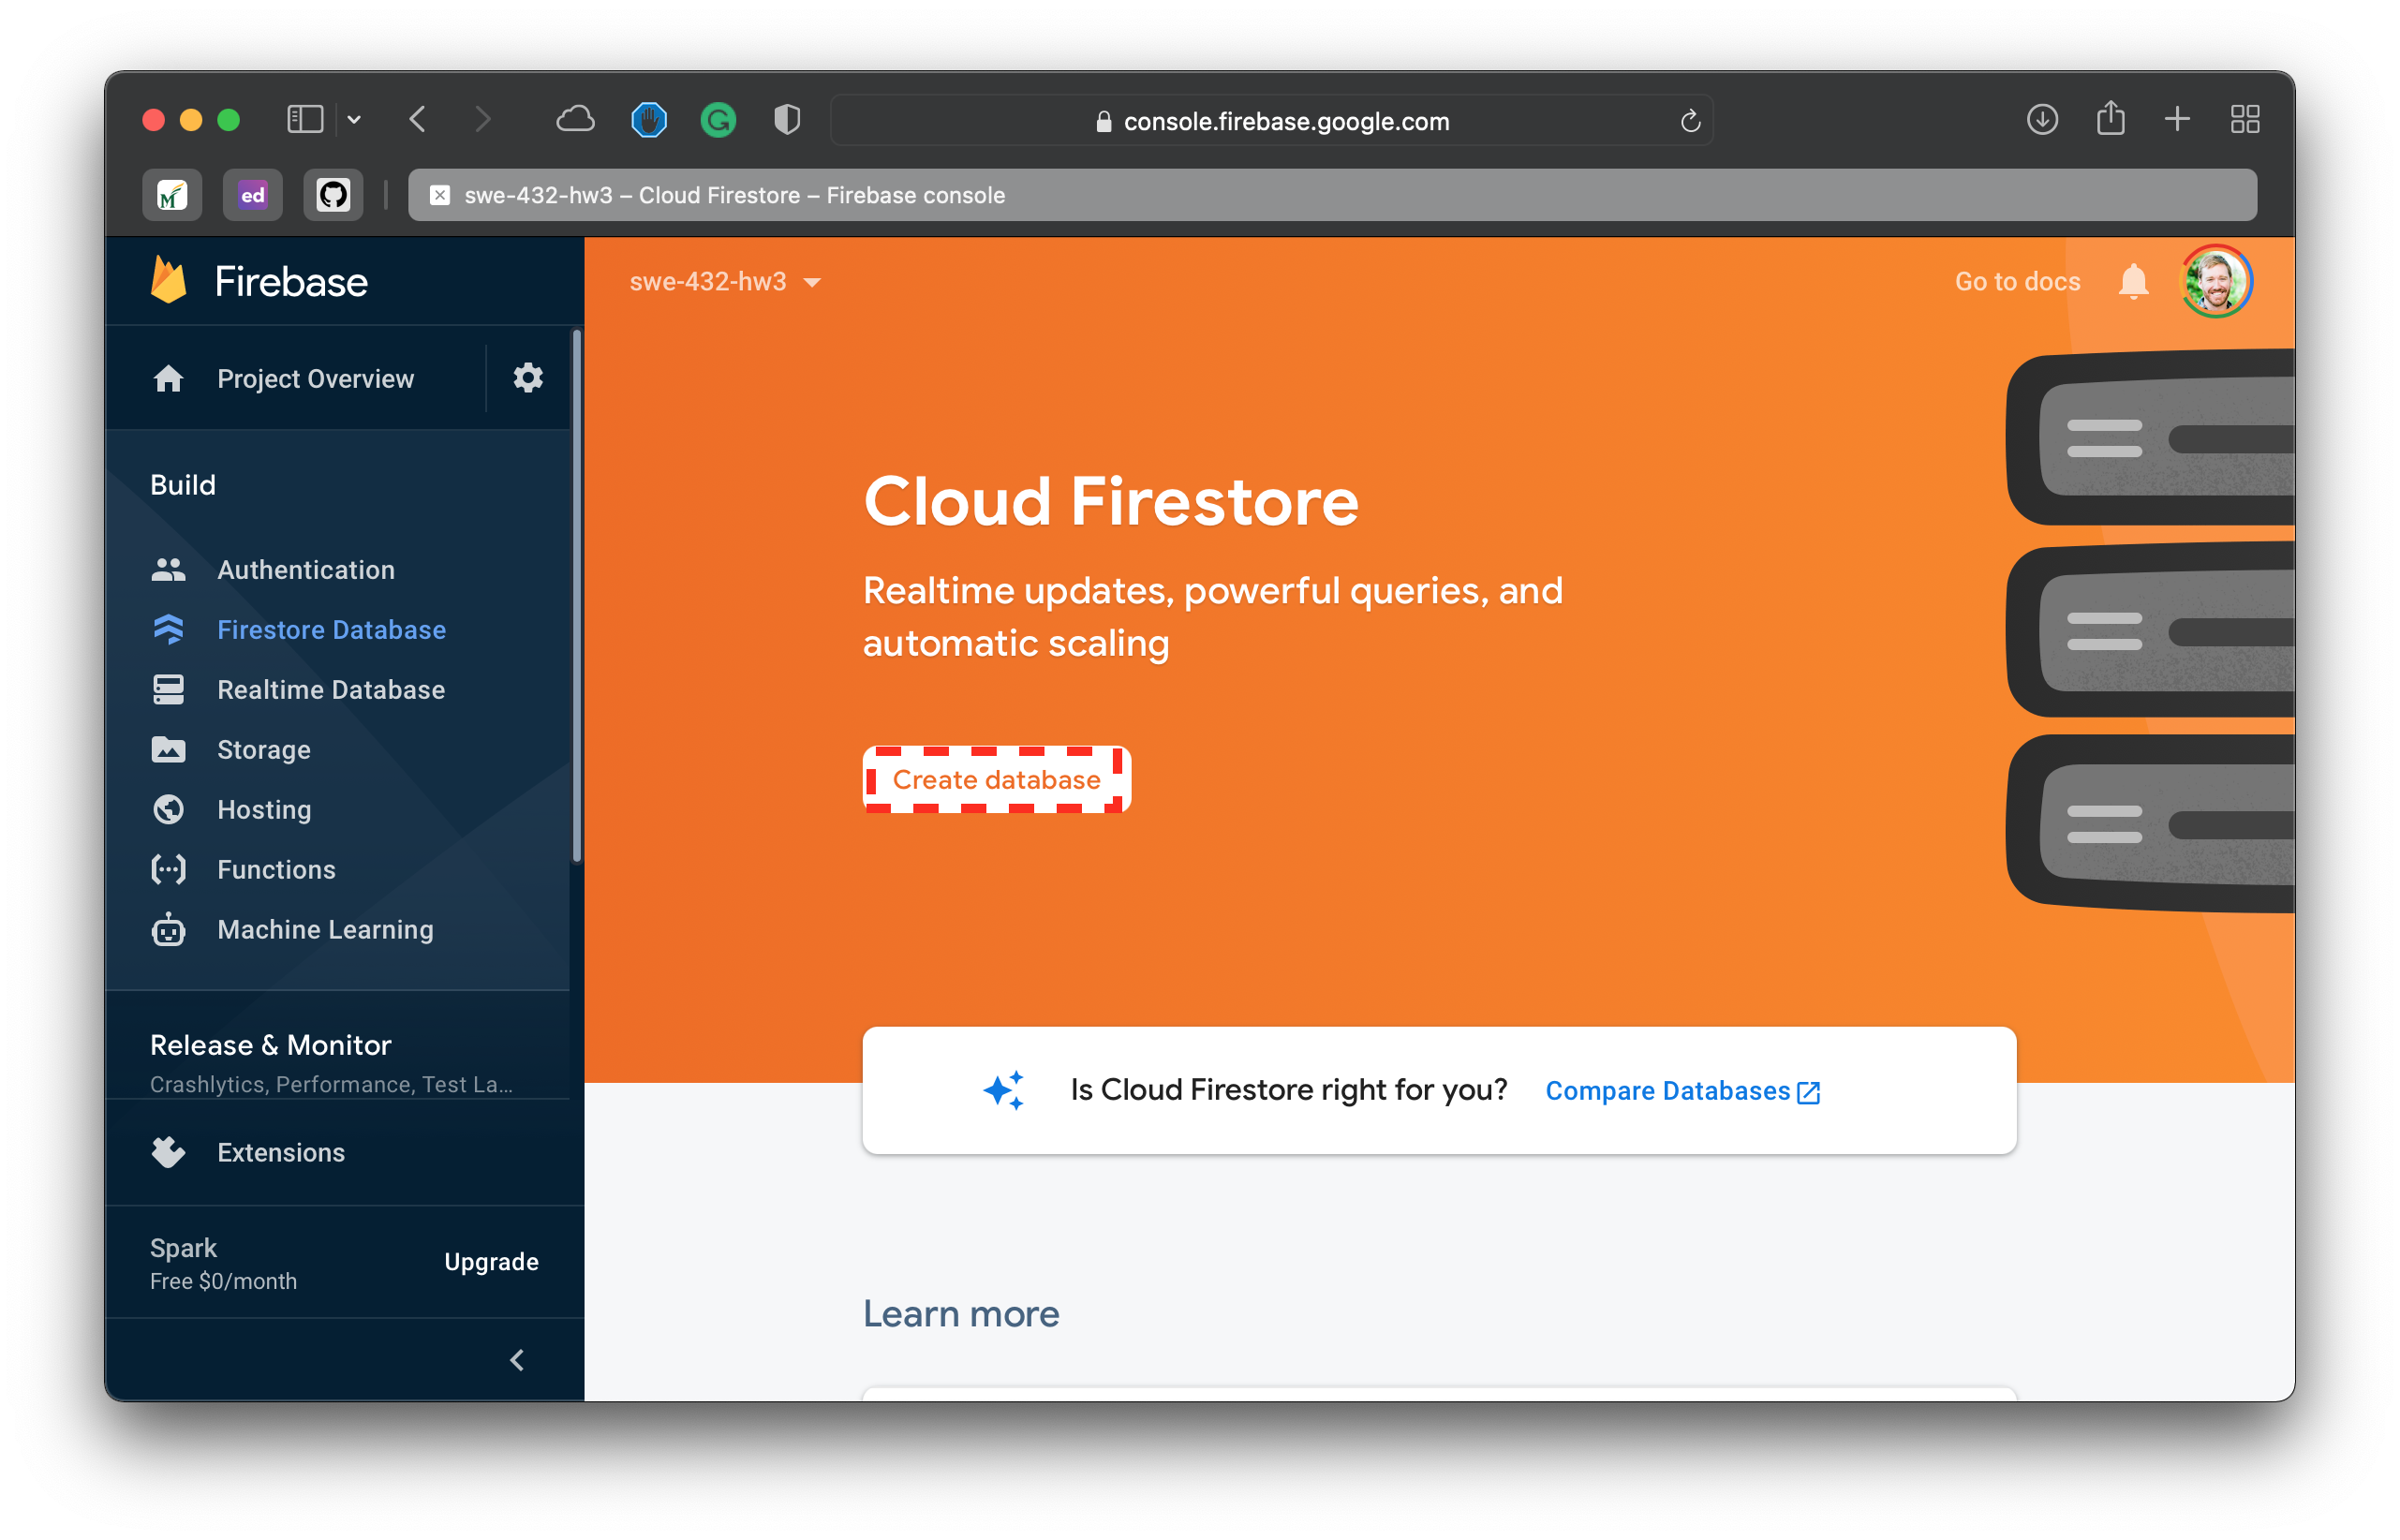
Task: Click the Create database button
Action: click(994, 778)
